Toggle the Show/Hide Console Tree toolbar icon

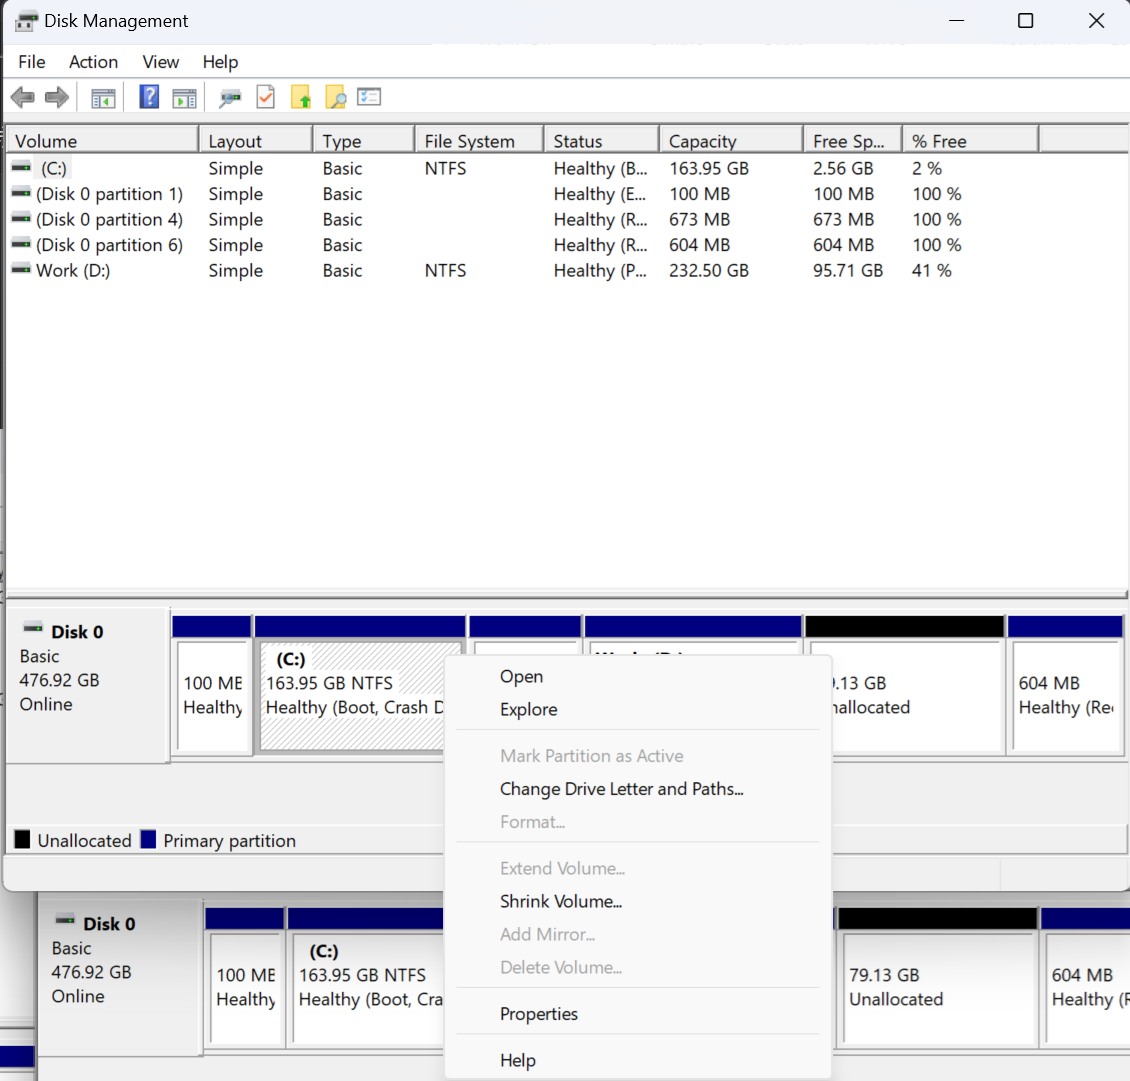103,97
